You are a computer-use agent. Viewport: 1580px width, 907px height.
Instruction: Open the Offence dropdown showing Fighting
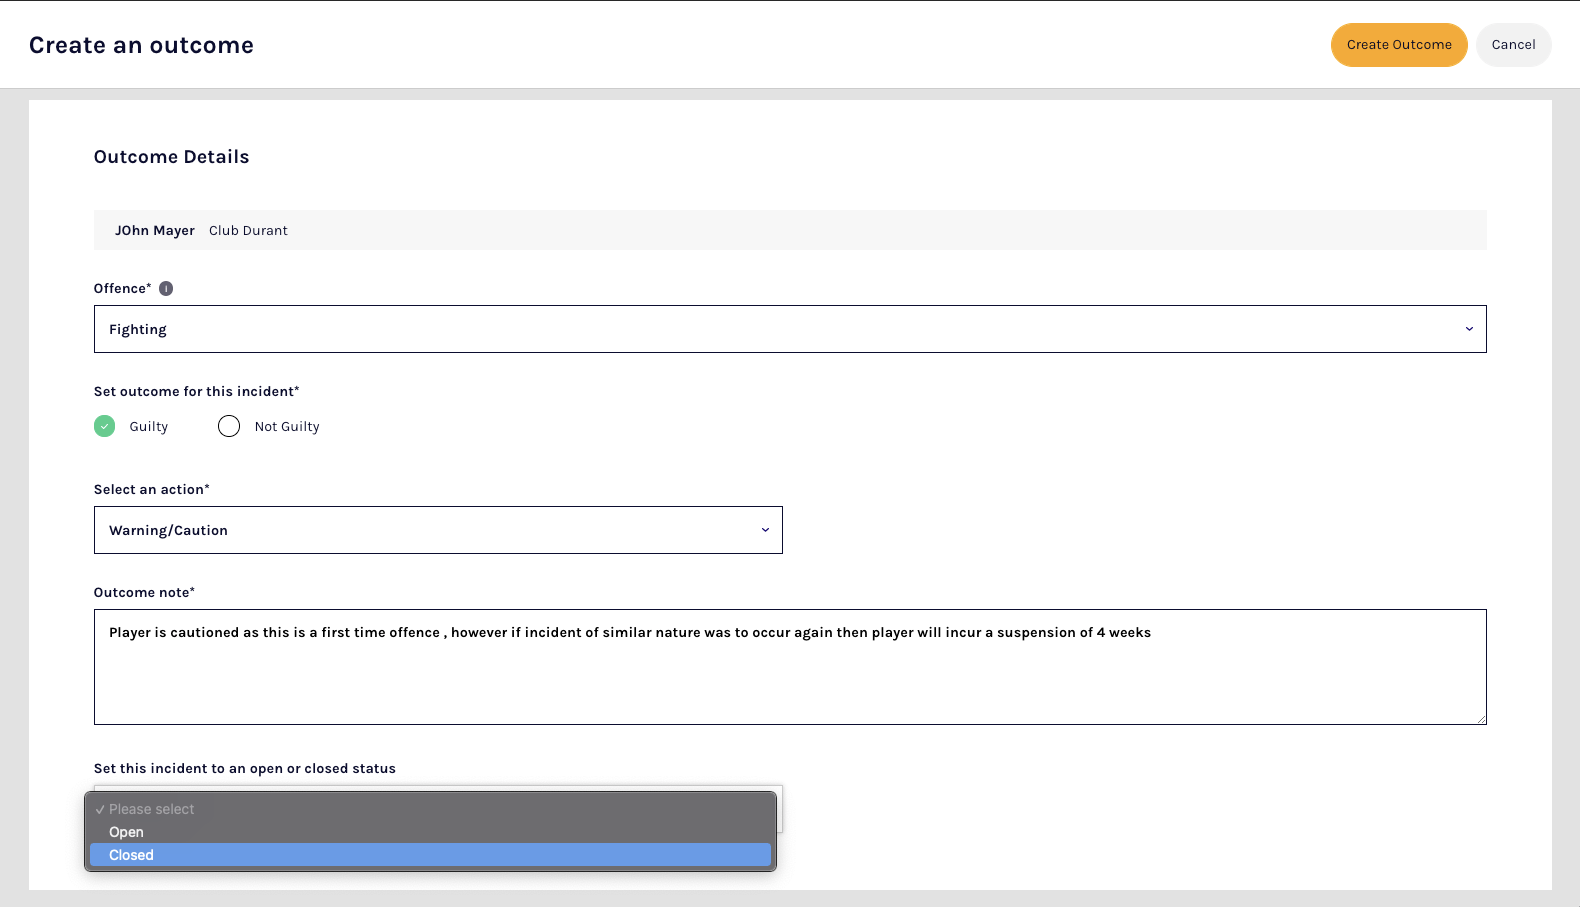780,329
